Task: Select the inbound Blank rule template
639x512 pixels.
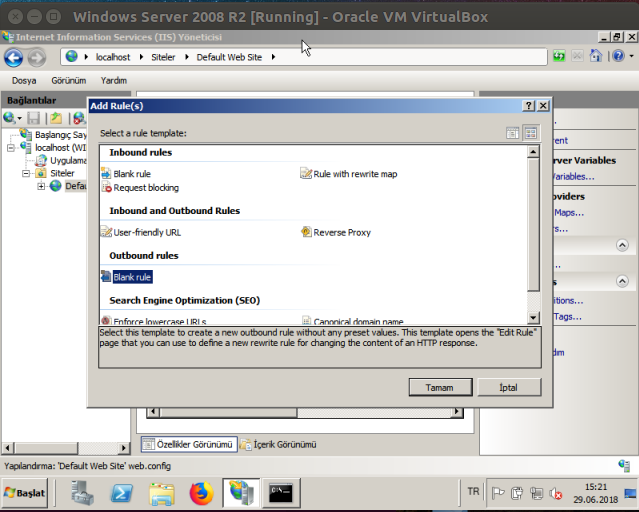Action: [x=126, y=174]
